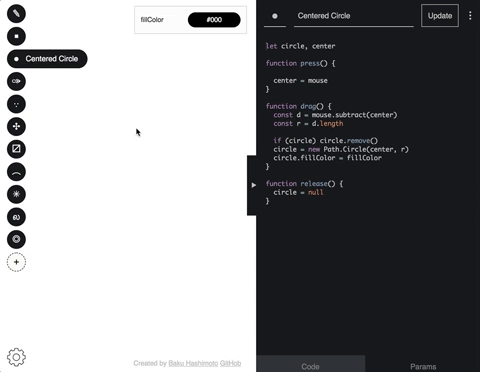Select the diagonal-square tool icon
Image resolution: width=480 pixels, height=372 pixels.
coord(16,149)
